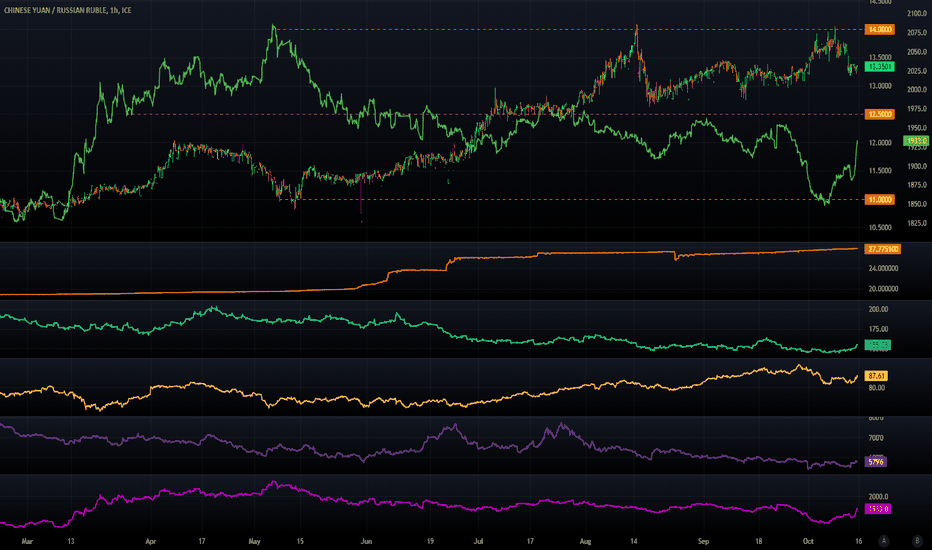
Task: Click the 2000.0 axis tick in magenta pane
Action: 879,496
